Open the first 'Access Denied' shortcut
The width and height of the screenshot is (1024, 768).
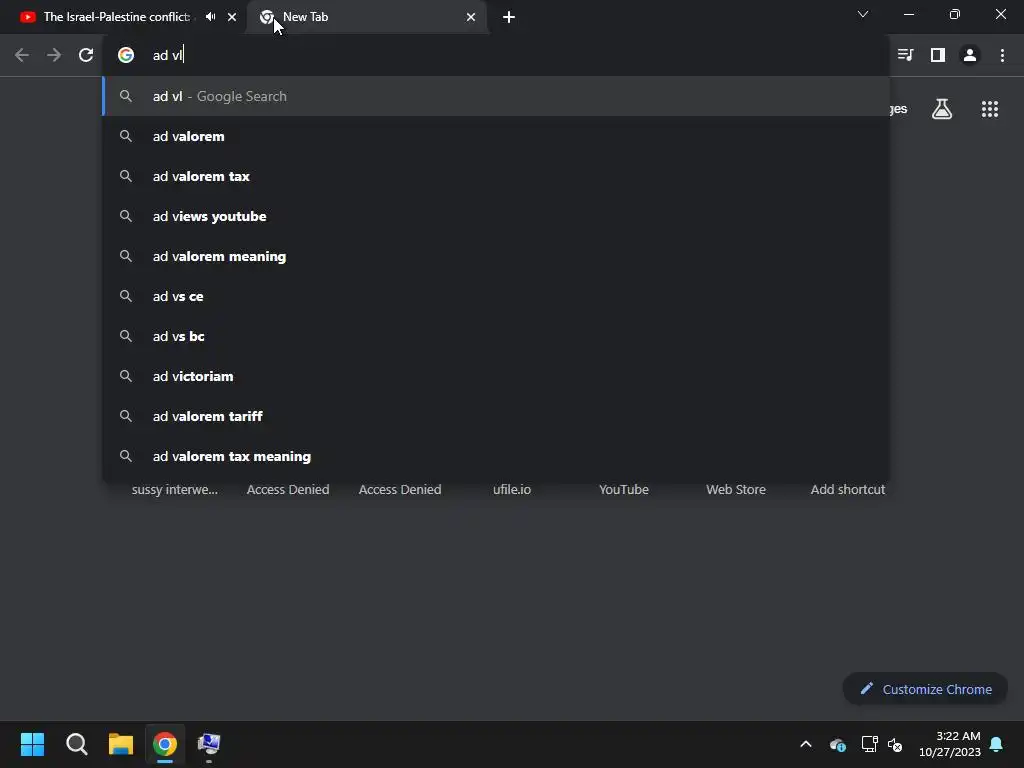click(288, 489)
